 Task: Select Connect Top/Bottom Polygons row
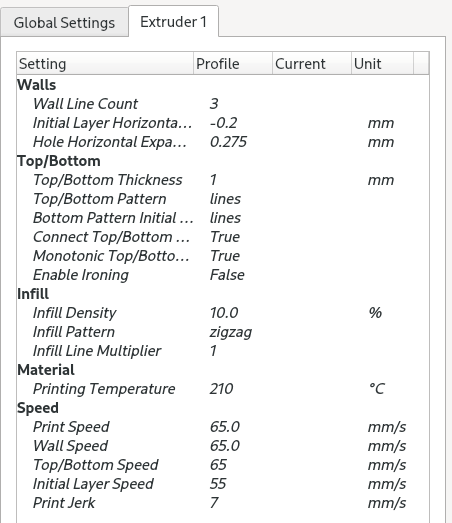223,237
